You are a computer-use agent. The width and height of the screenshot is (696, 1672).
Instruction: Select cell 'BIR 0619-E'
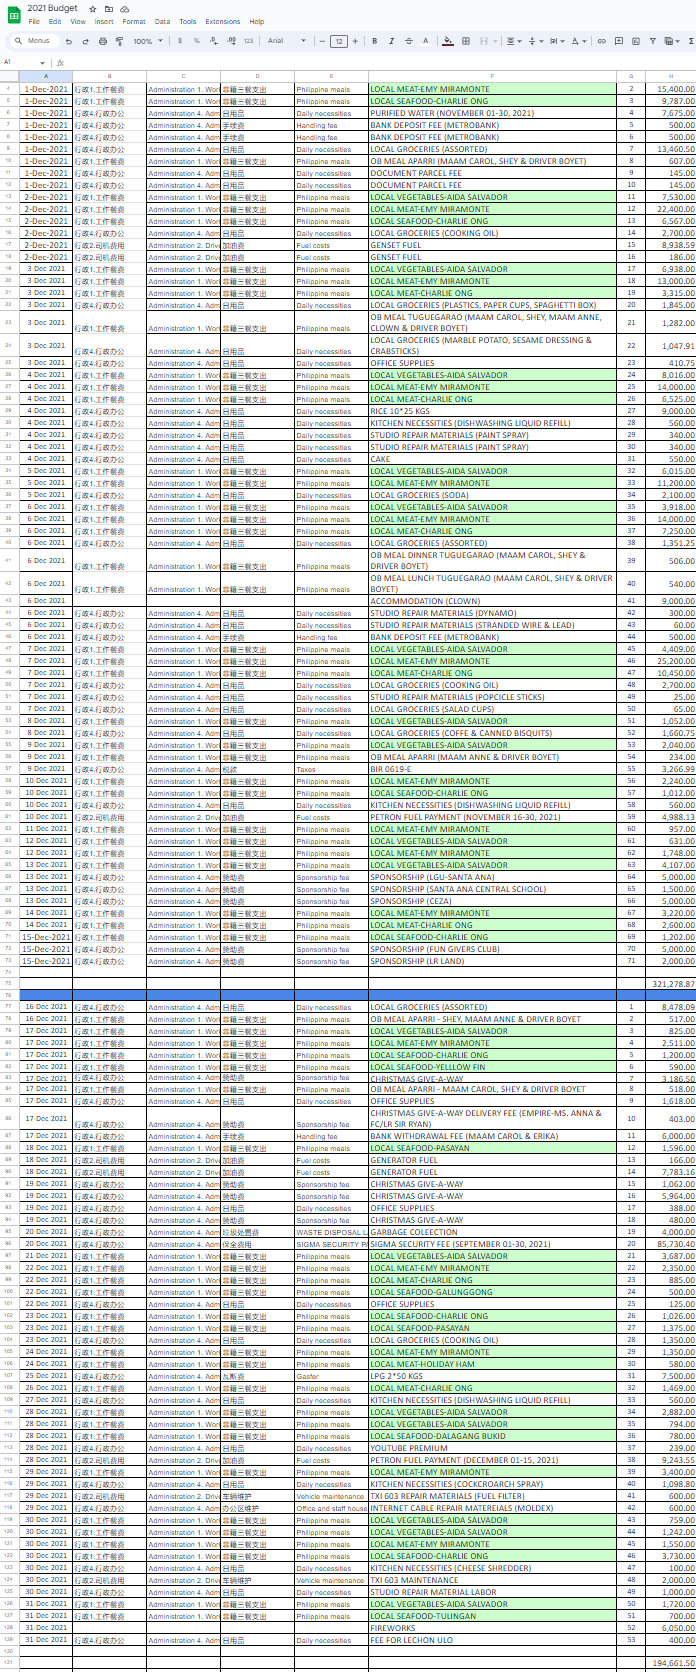(492, 769)
